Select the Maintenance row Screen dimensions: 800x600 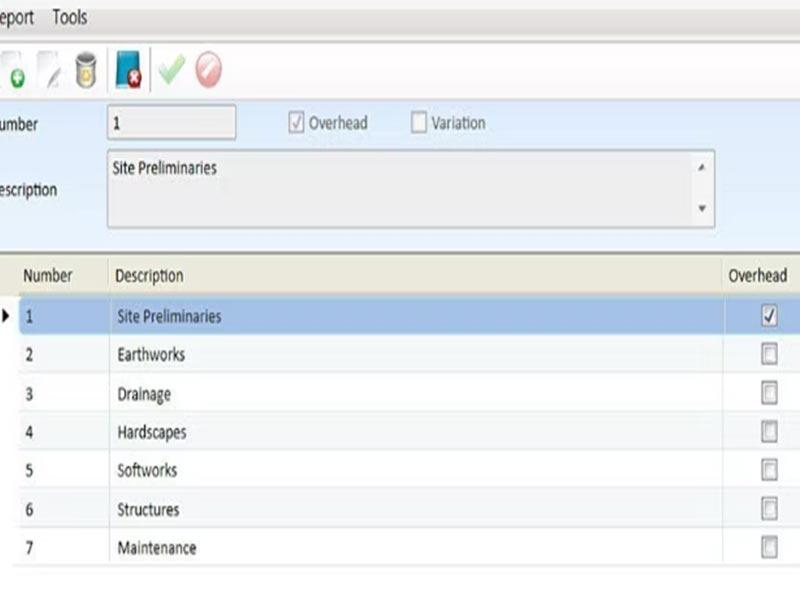pyautogui.click(x=410, y=547)
